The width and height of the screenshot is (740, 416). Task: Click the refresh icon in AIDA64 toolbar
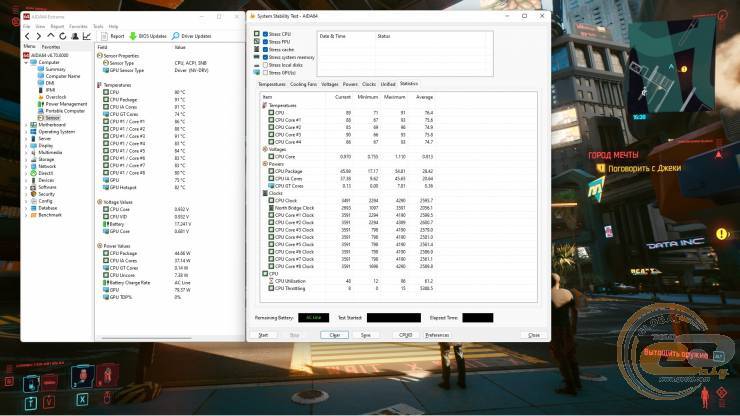63,36
